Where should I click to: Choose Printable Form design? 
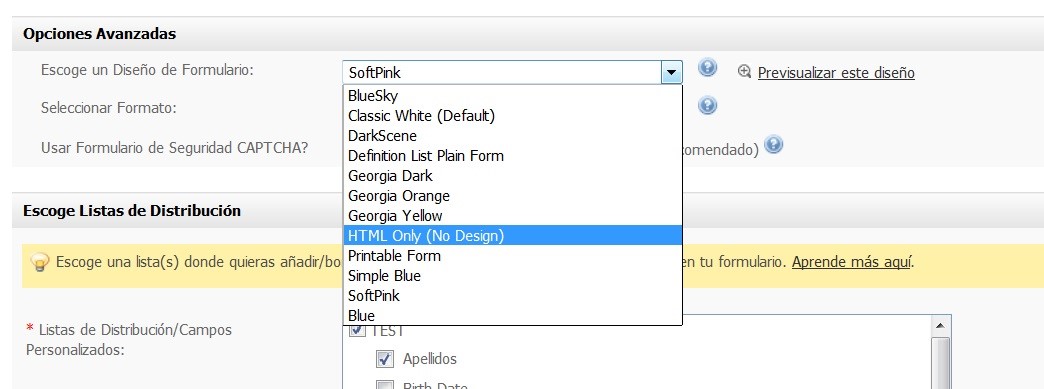pyautogui.click(x=513, y=255)
